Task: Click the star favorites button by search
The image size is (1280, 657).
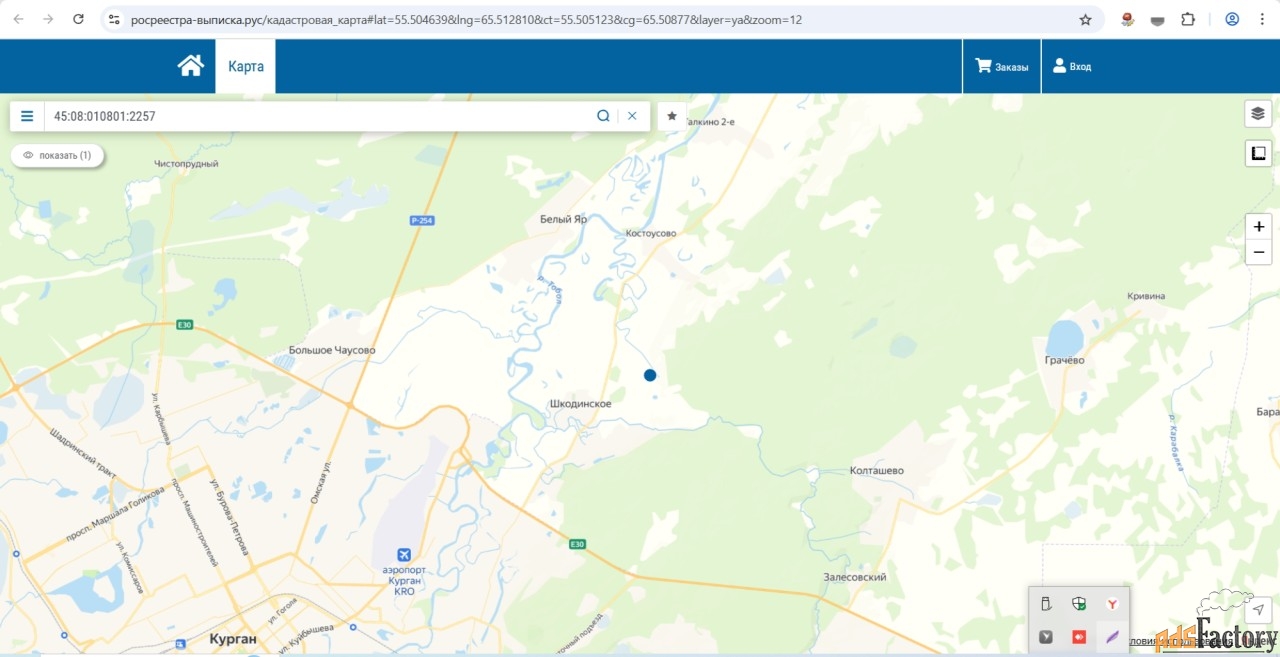Action: pyautogui.click(x=672, y=116)
